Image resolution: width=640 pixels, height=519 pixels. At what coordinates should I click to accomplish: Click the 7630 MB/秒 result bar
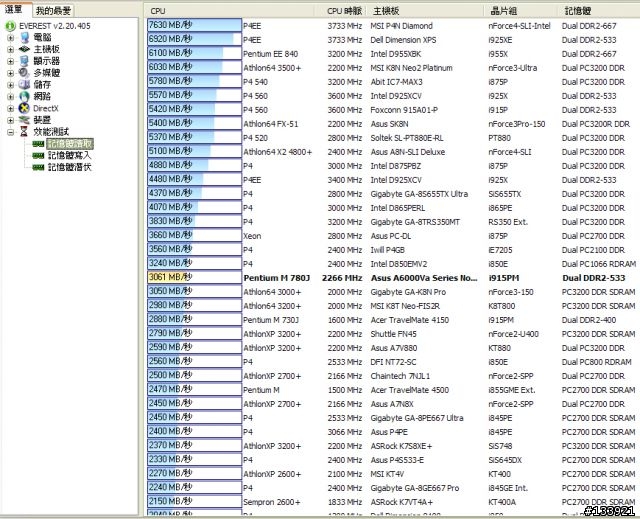tap(194, 25)
